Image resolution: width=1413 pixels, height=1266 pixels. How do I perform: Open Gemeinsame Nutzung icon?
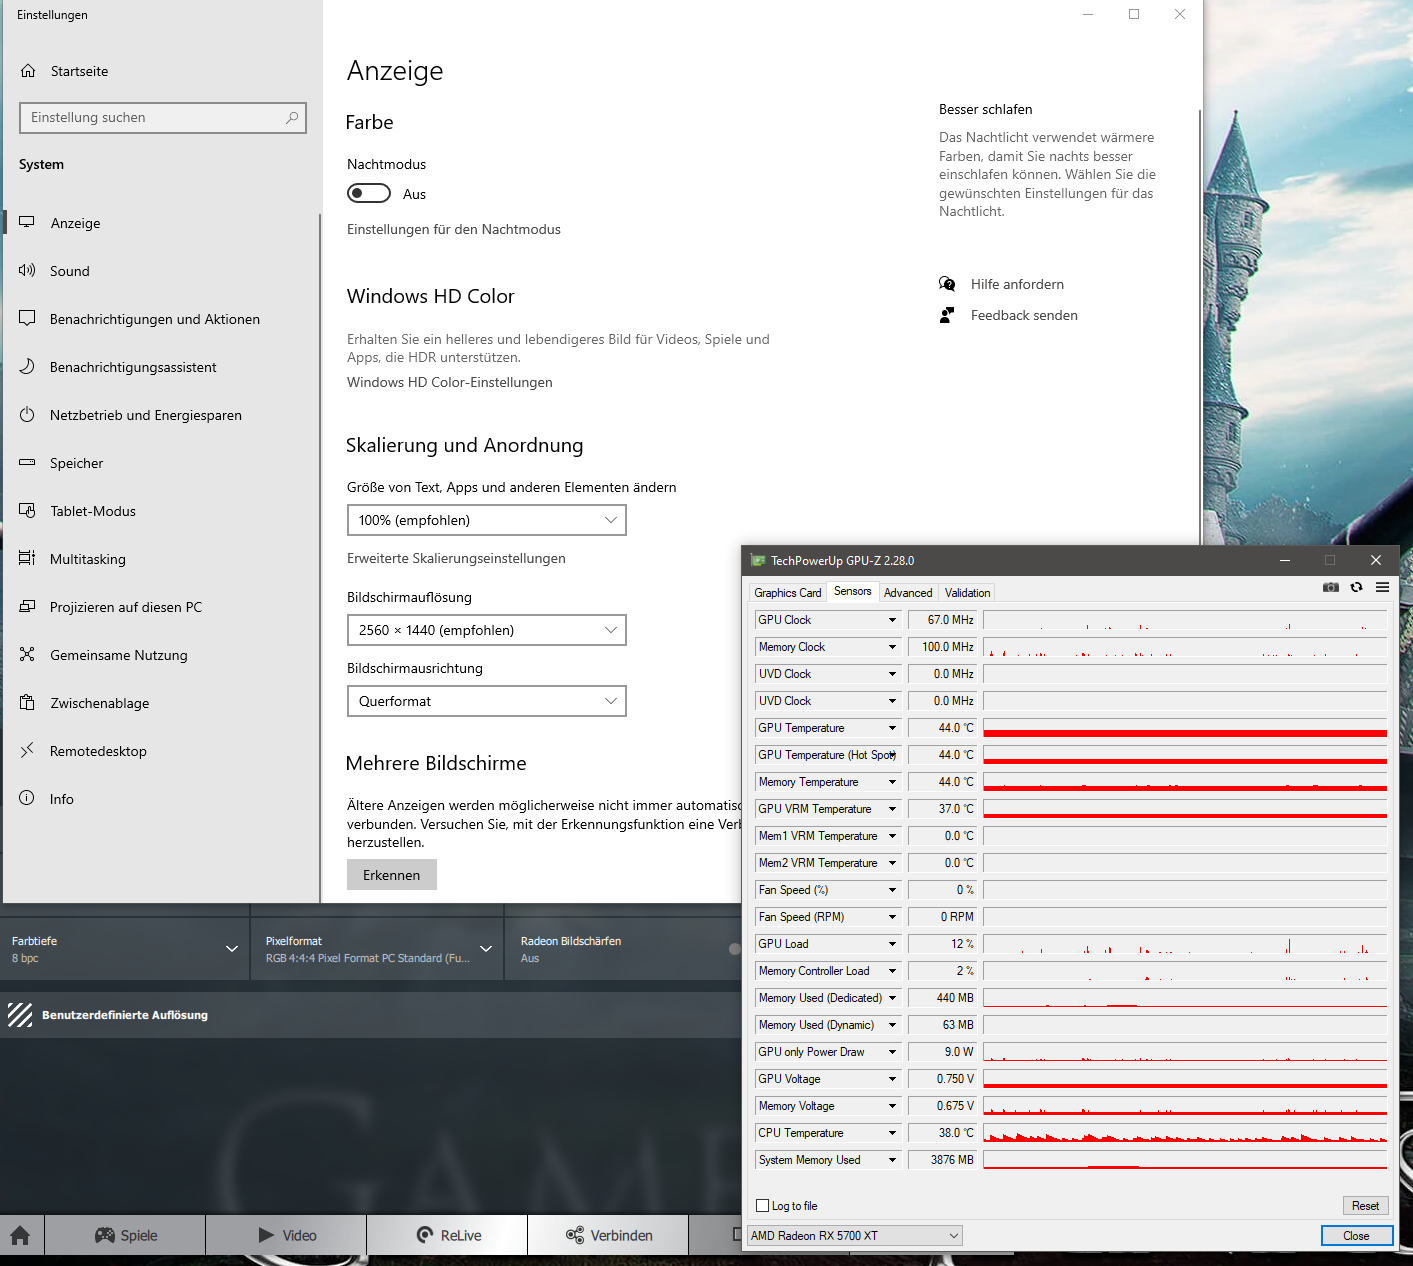point(27,654)
